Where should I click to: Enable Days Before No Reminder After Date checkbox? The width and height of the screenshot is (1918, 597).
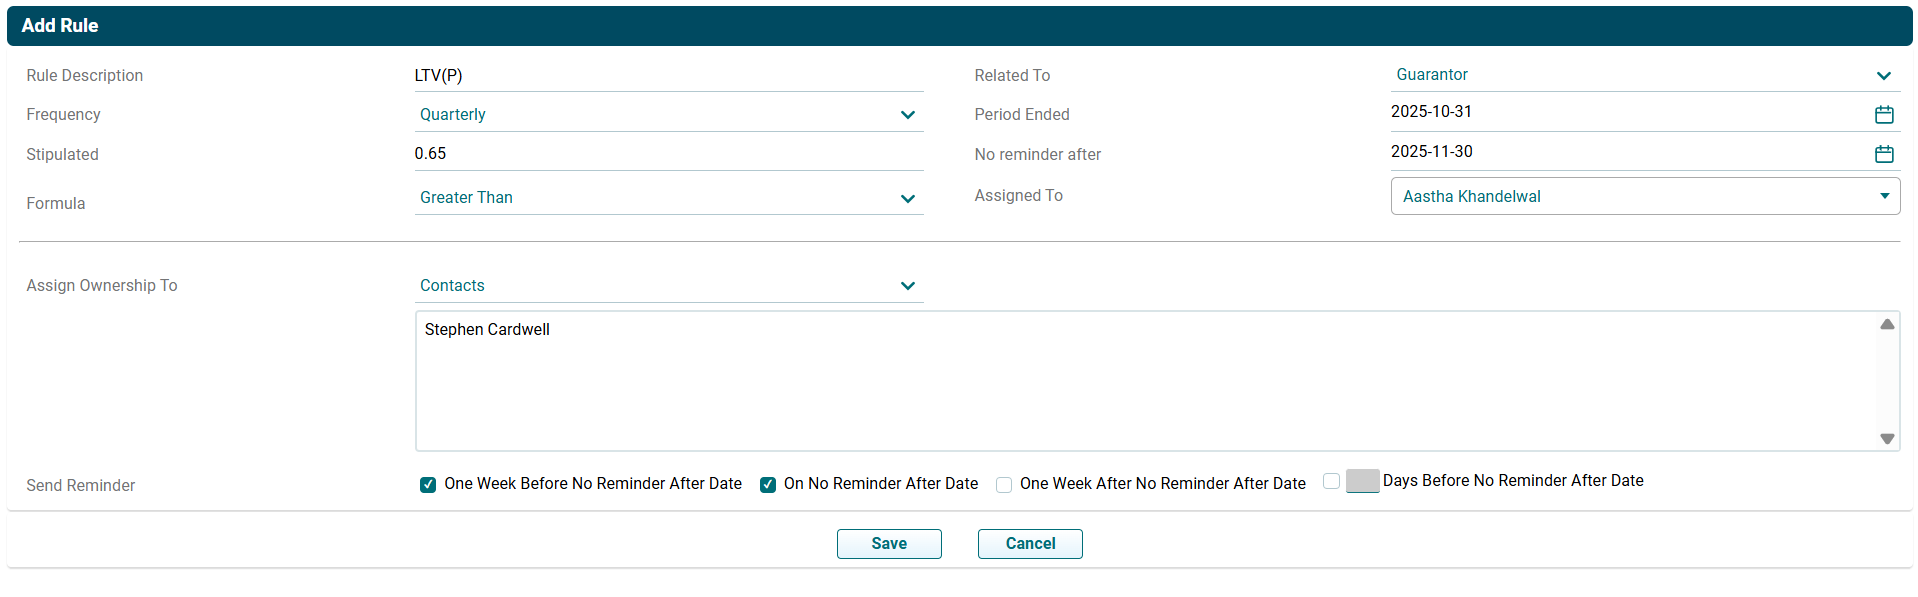click(1331, 481)
